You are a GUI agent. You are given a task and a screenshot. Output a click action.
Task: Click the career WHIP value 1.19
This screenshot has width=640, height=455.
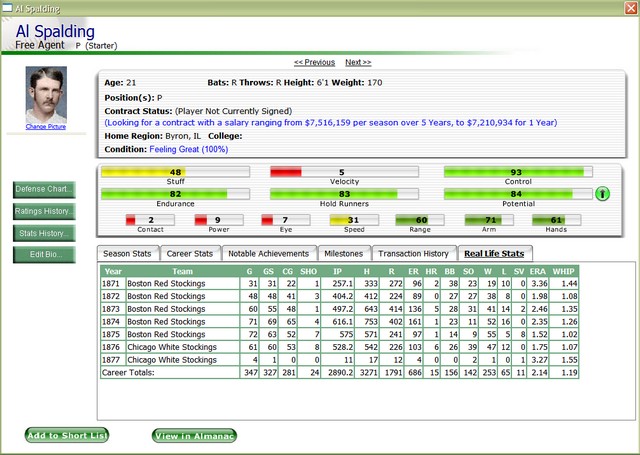click(569, 373)
